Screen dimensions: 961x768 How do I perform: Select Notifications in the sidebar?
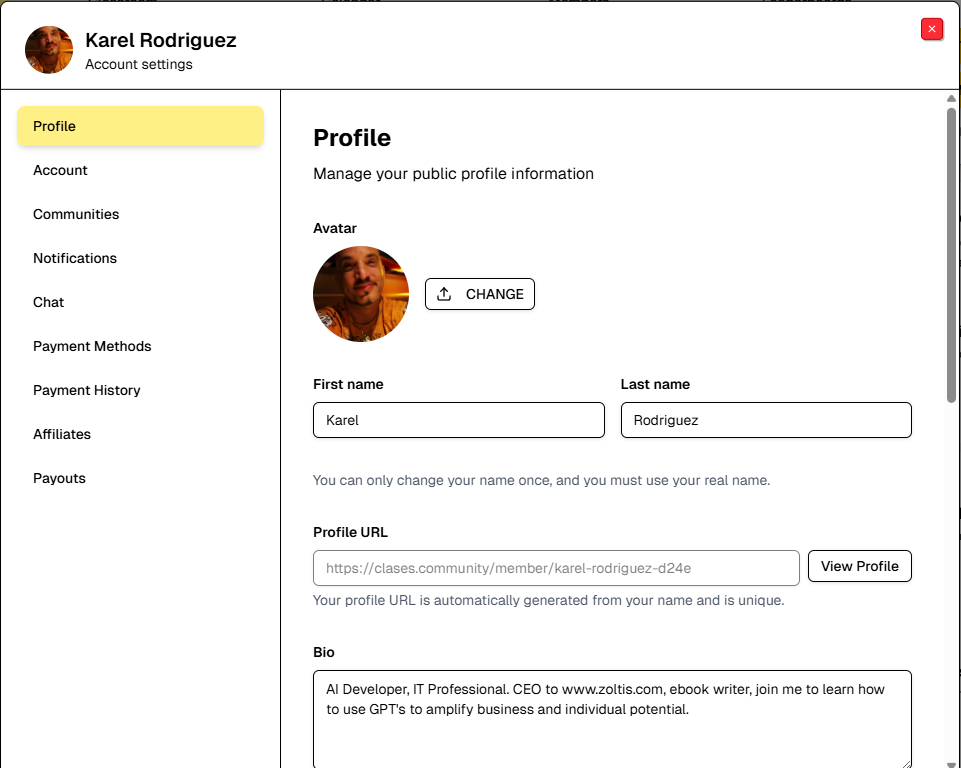coord(75,258)
